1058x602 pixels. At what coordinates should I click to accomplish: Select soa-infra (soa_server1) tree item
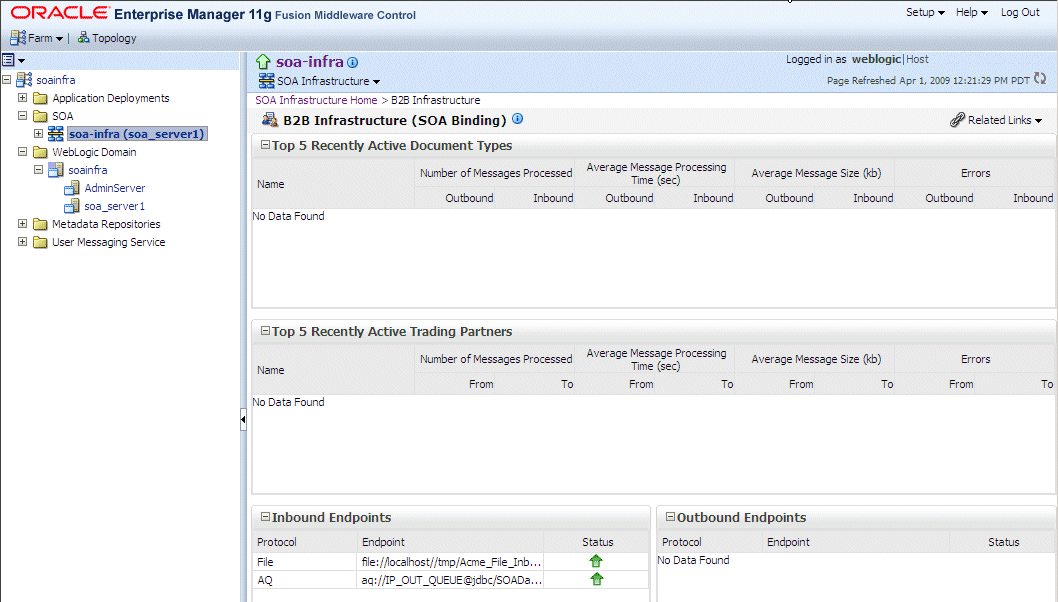[x=136, y=134]
